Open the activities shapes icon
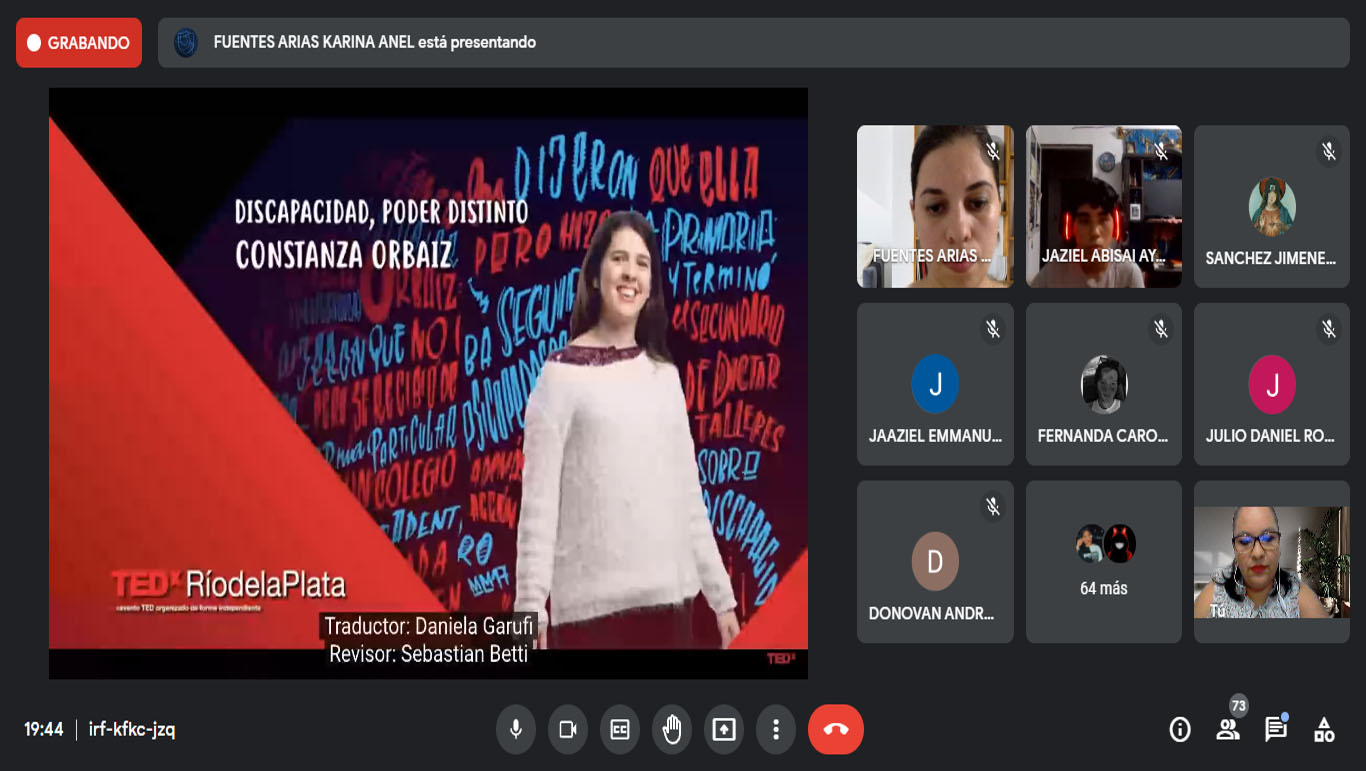 [x=1324, y=730]
